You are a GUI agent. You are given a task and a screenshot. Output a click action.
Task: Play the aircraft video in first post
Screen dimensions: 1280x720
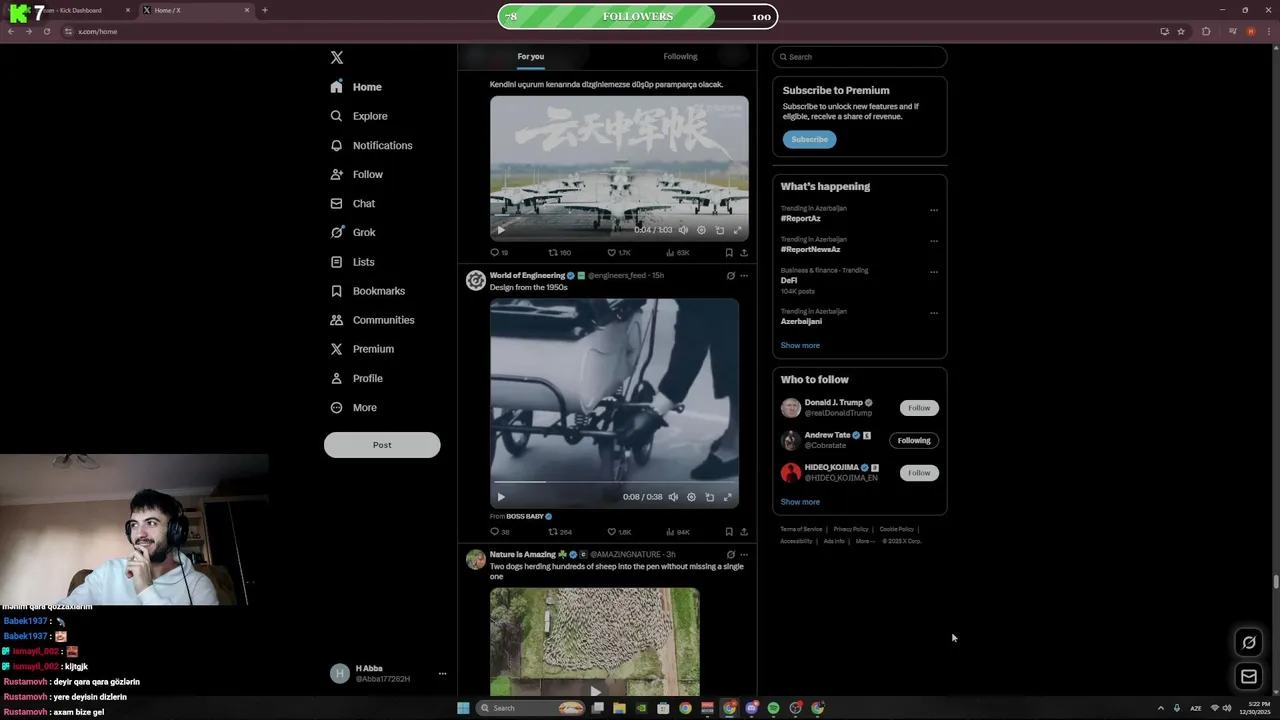(501, 230)
